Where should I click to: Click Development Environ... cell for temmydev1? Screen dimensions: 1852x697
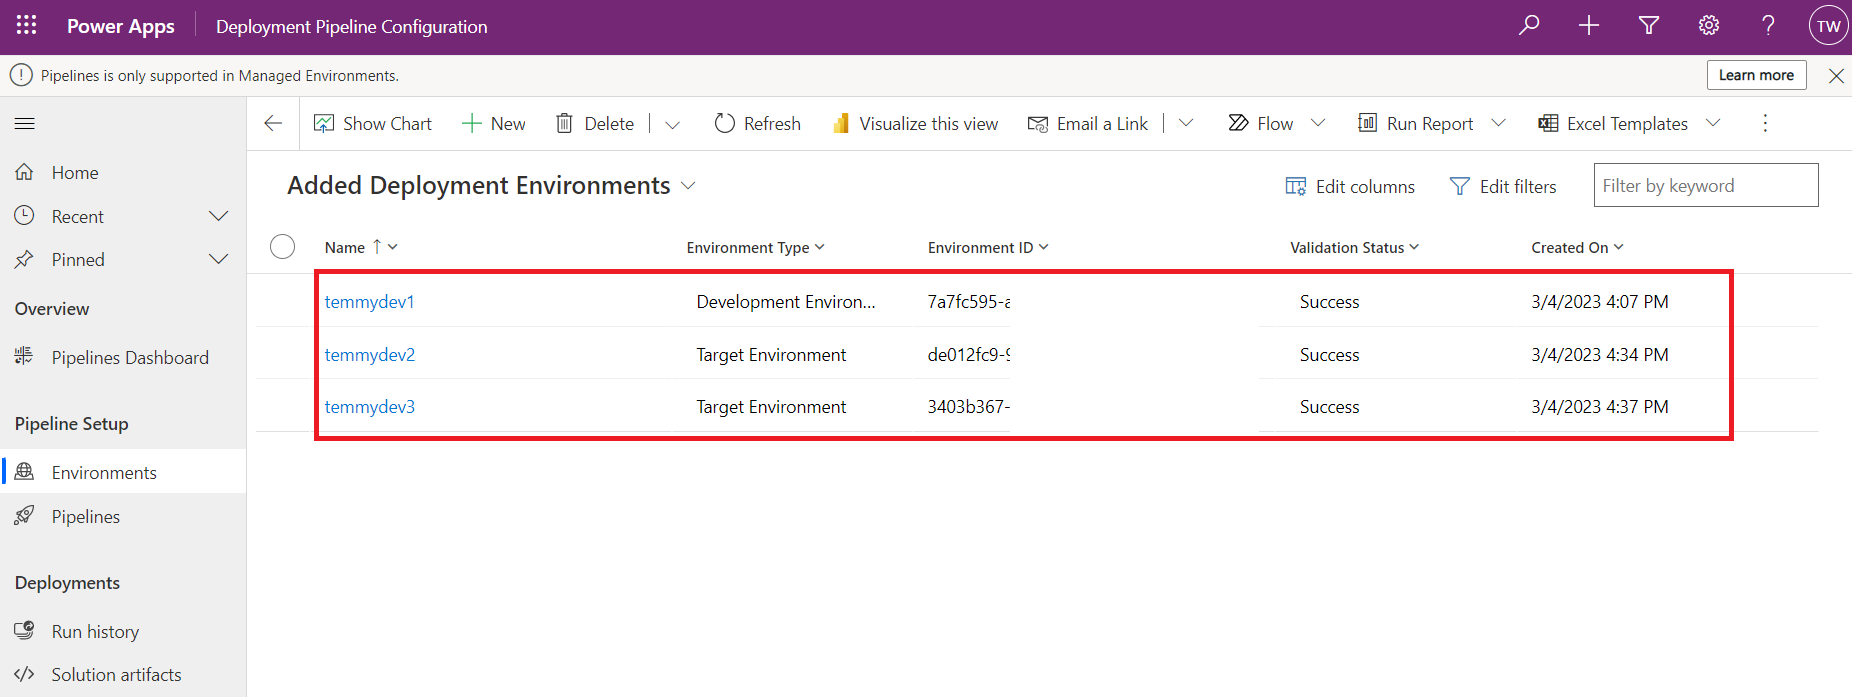[x=786, y=302]
